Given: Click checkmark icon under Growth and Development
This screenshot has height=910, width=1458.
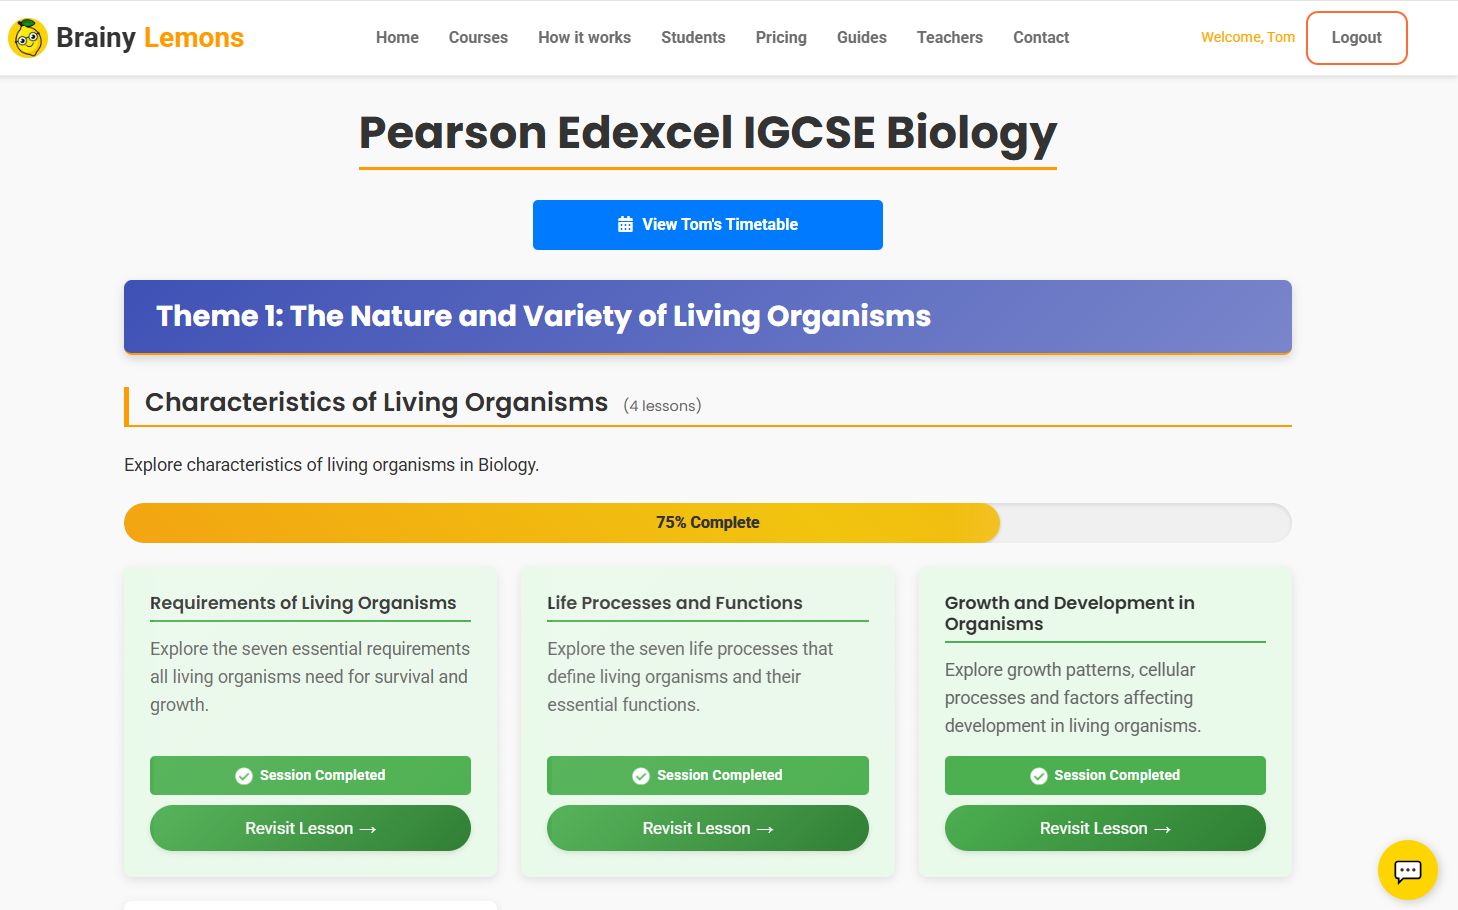Looking at the screenshot, I should pos(1039,776).
